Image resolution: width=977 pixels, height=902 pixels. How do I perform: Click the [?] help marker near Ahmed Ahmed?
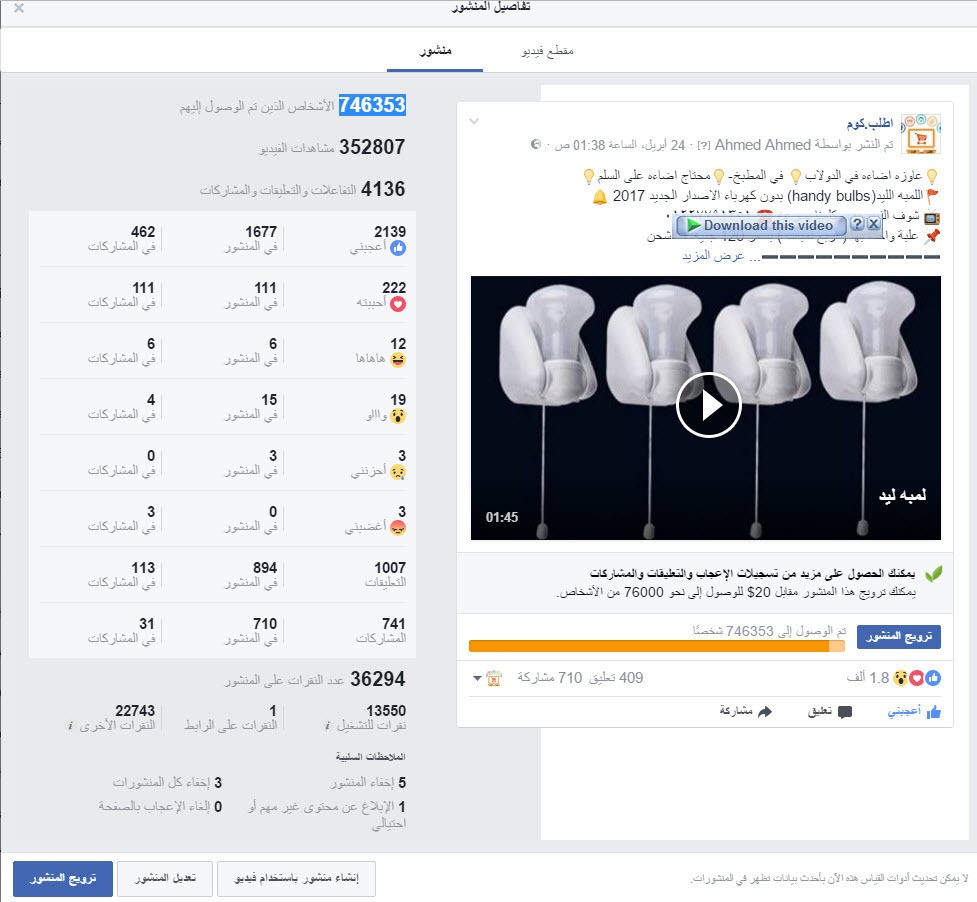point(703,145)
